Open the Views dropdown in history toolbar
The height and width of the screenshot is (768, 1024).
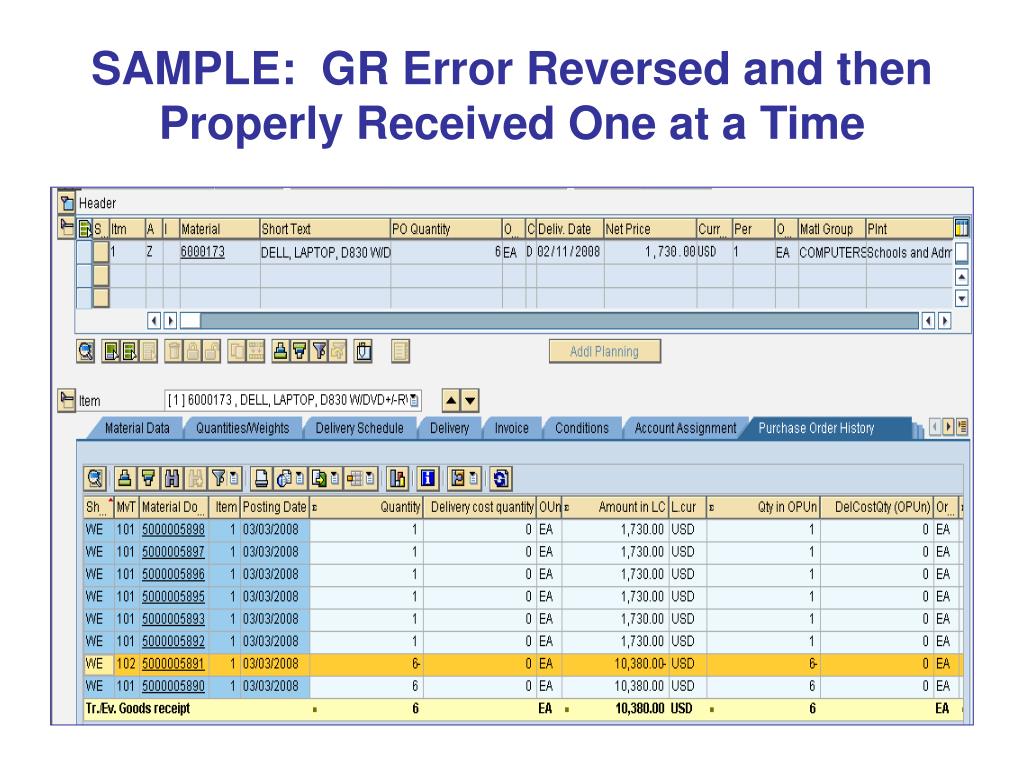(290, 479)
